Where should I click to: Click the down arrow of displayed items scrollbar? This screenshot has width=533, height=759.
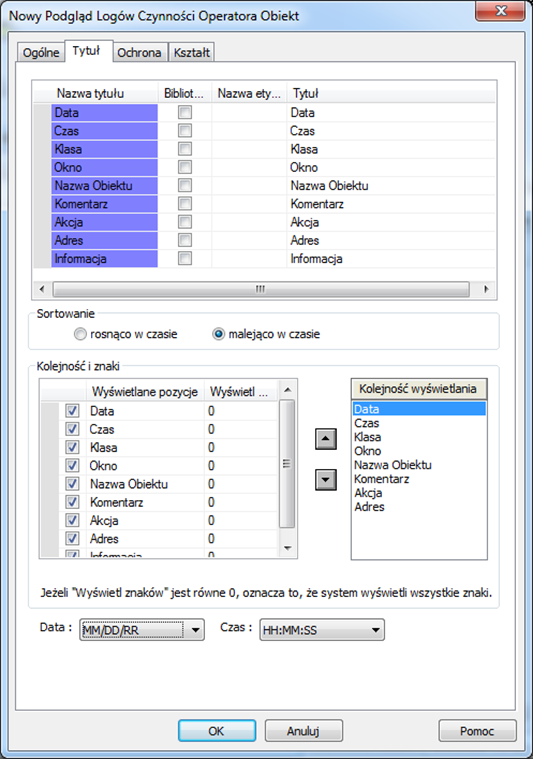coord(288,548)
